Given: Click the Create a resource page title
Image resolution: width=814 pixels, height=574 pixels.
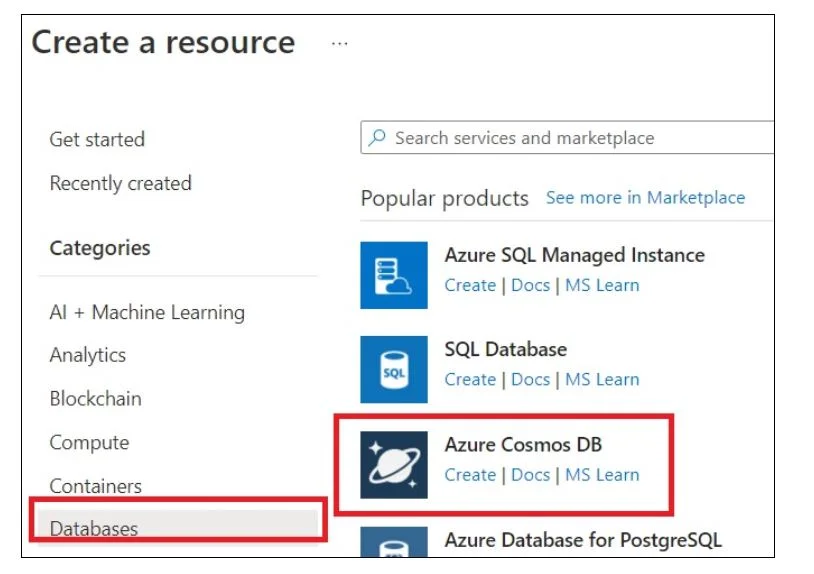Looking at the screenshot, I should [x=164, y=43].
